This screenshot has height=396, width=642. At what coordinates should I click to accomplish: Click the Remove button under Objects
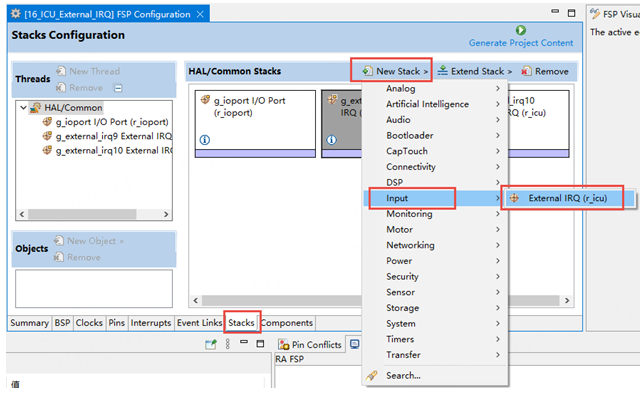(x=77, y=257)
